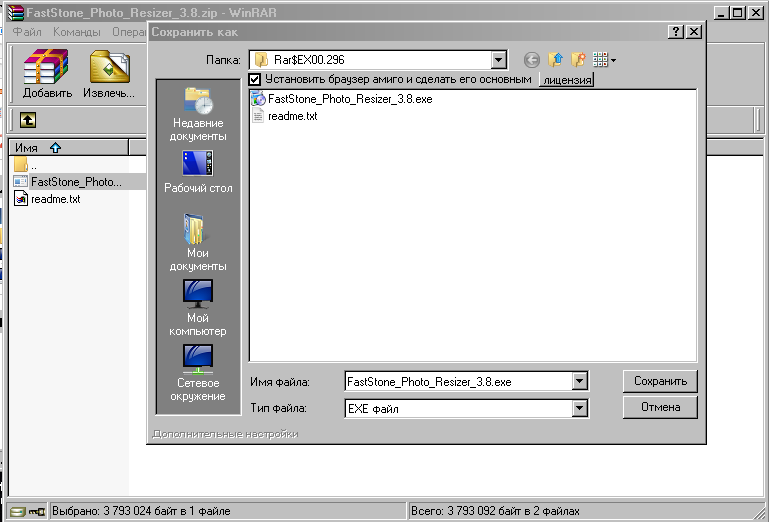Open Недавние документы in places bar
This screenshot has height=522, width=769.
pos(198,115)
